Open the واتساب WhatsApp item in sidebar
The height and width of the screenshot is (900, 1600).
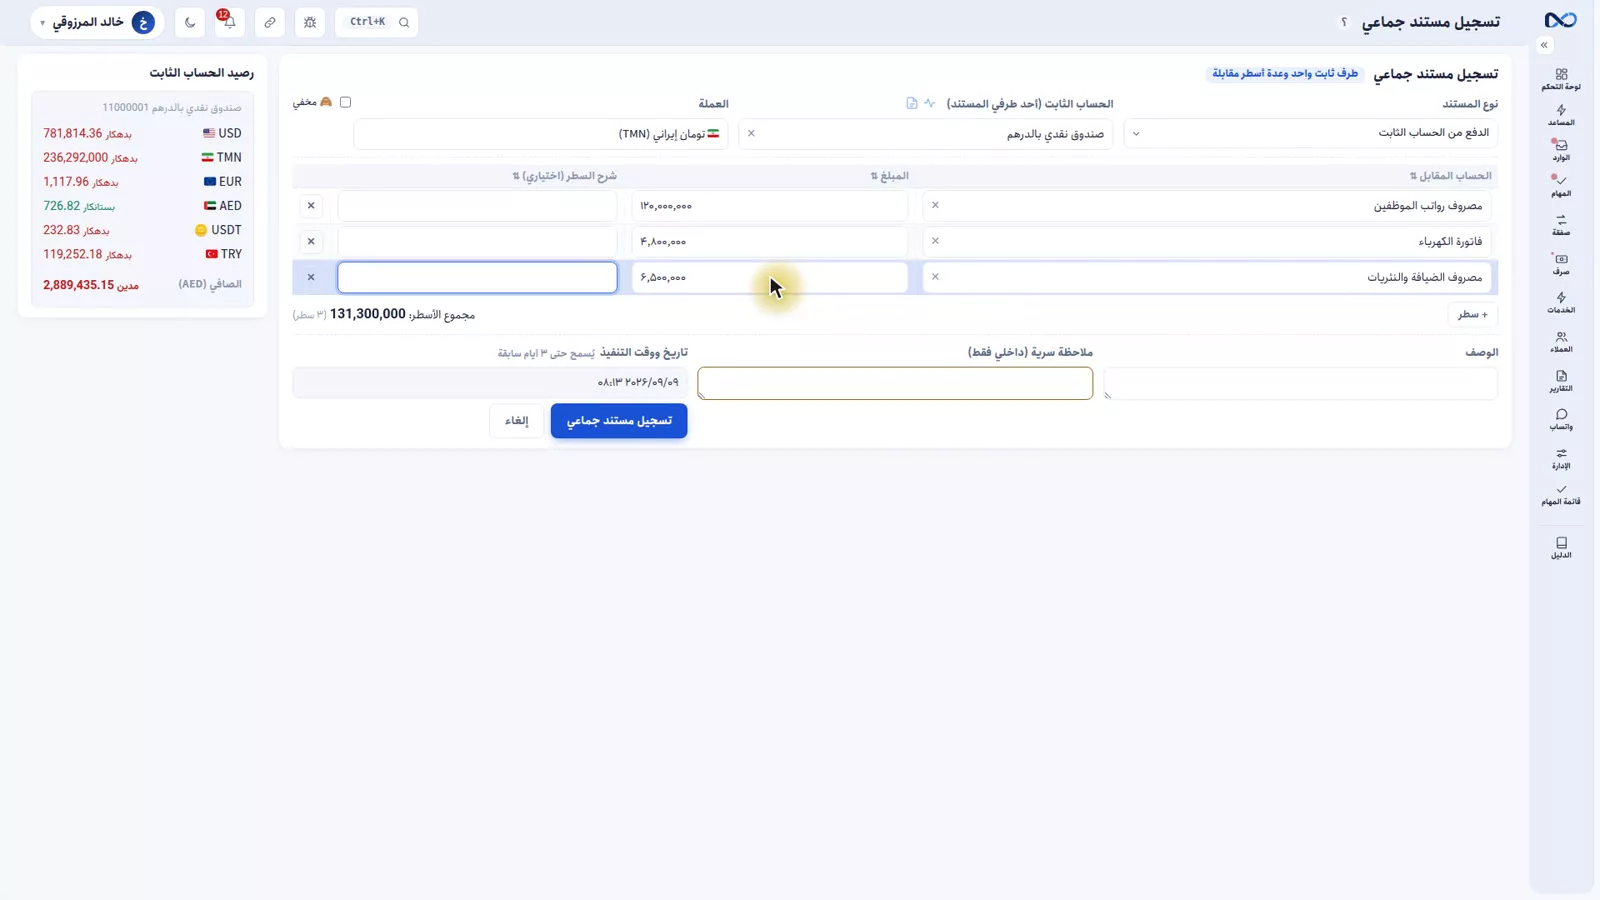click(x=1561, y=419)
